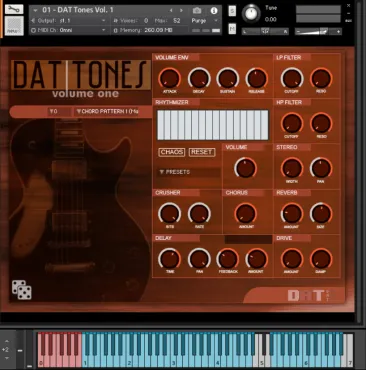Click the Voices count value 0
Screen dimensions: 366x370
coord(146,21)
